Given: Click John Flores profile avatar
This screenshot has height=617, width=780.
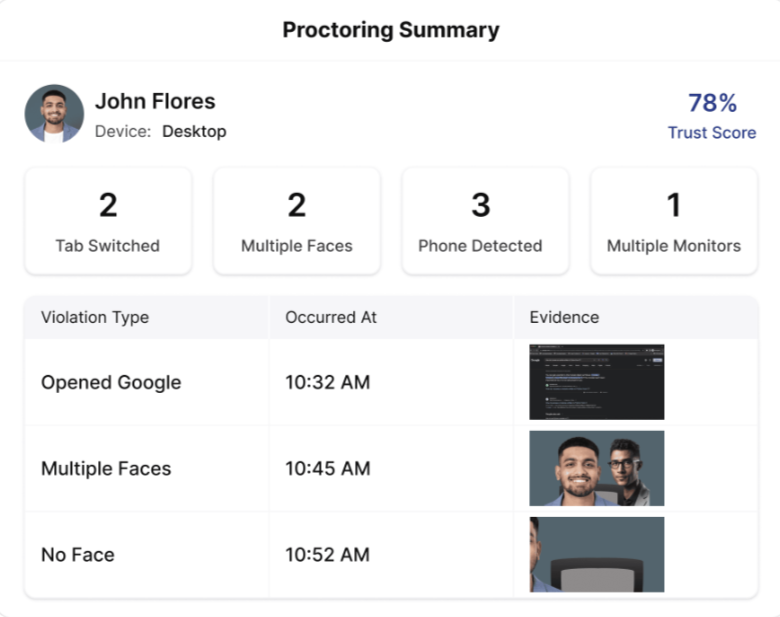Looking at the screenshot, I should pos(54,114).
